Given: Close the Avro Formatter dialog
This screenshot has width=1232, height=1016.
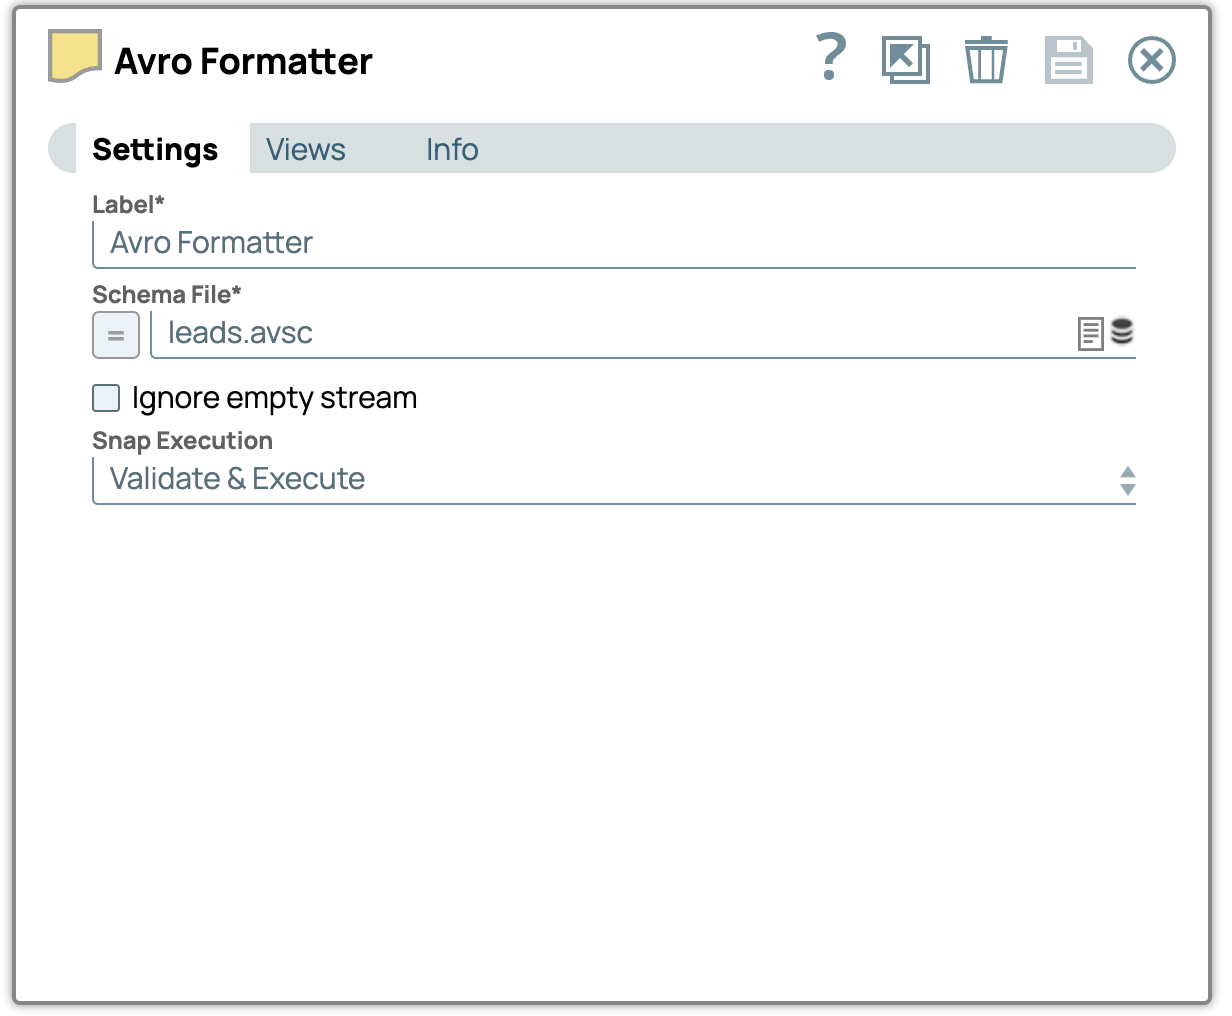Looking at the screenshot, I should coord(1151,60).
